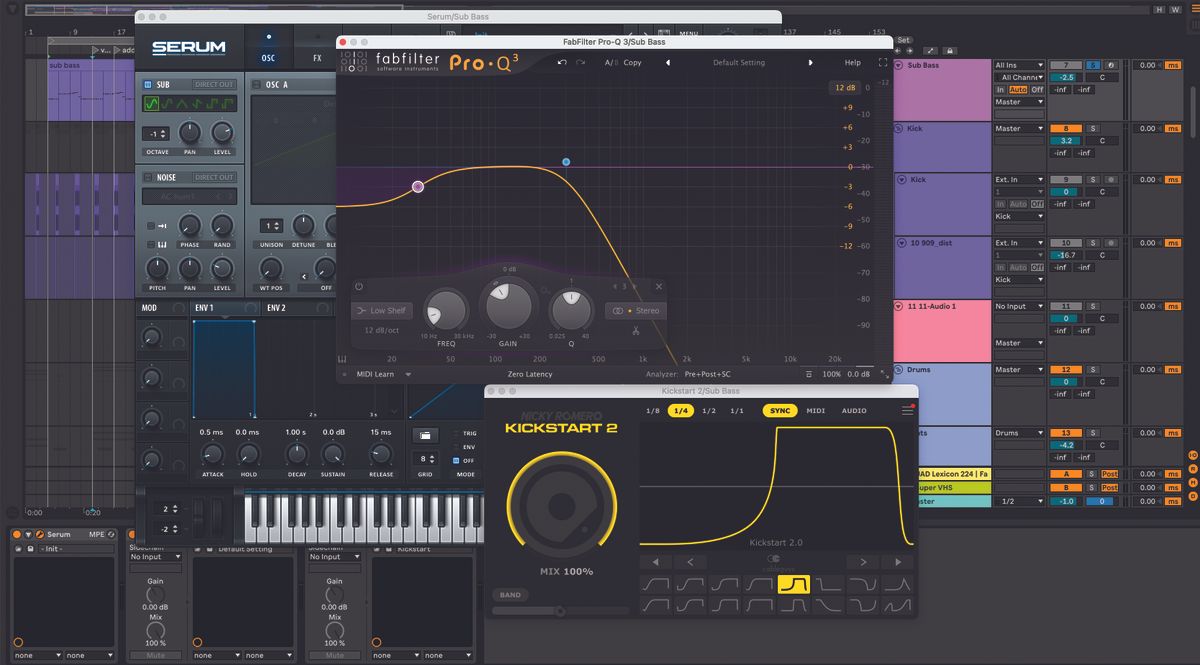Image resolution: width=1200 pixels, height=665 pixels.
Task: Toggle the band power button in Pro-Q 3
Action: 358,287
